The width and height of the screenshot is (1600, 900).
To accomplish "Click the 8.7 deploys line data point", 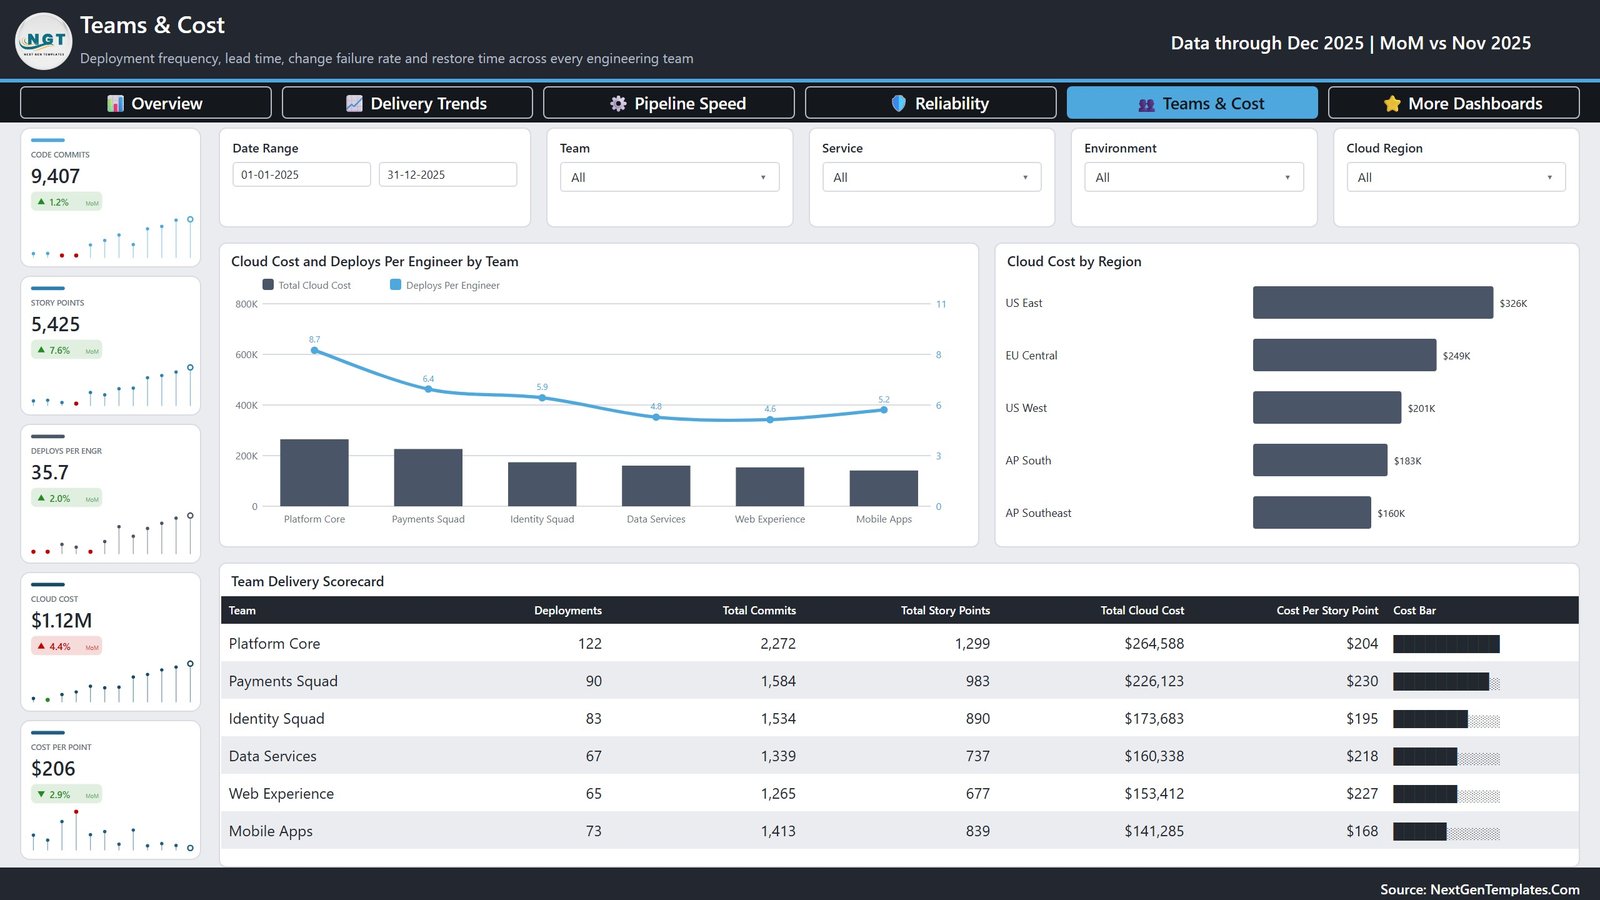I will [x=315, y=350].
